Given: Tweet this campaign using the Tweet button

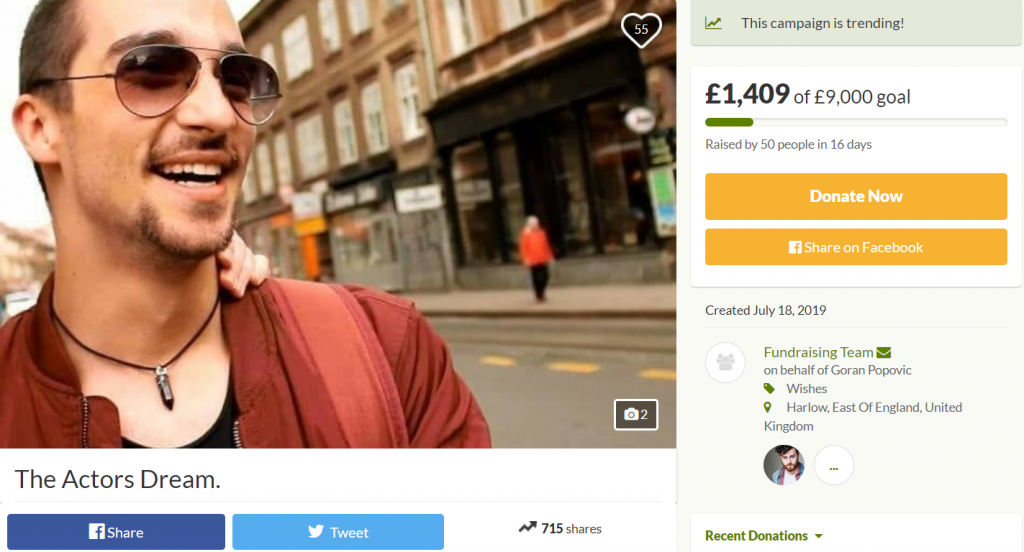Looking at the screenshot, I should pos(338,532).
